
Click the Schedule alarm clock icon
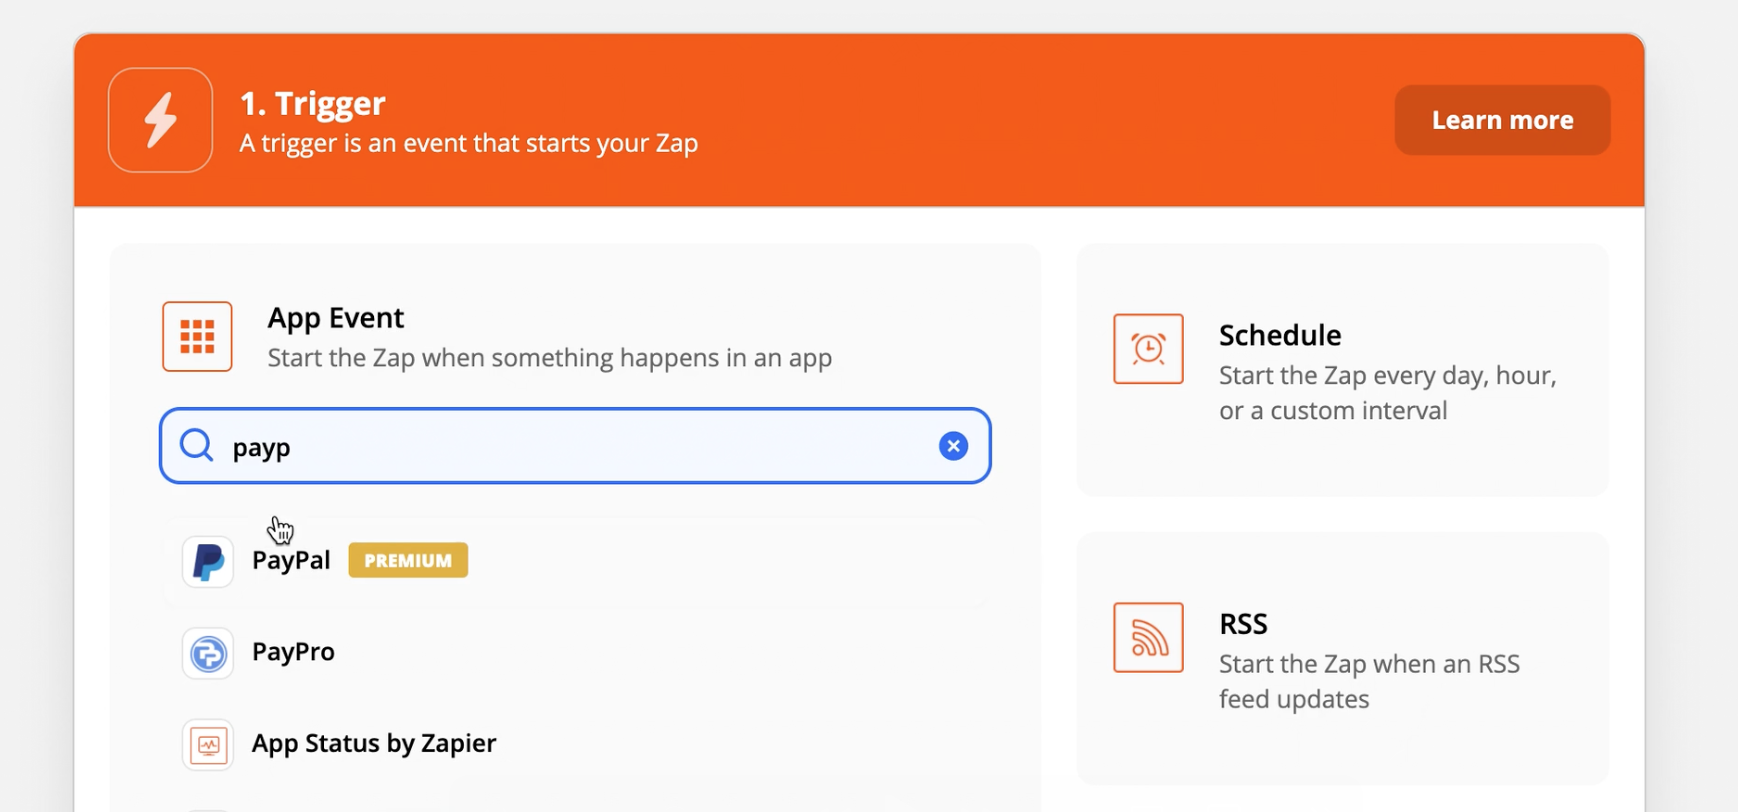pos(1148,349)
